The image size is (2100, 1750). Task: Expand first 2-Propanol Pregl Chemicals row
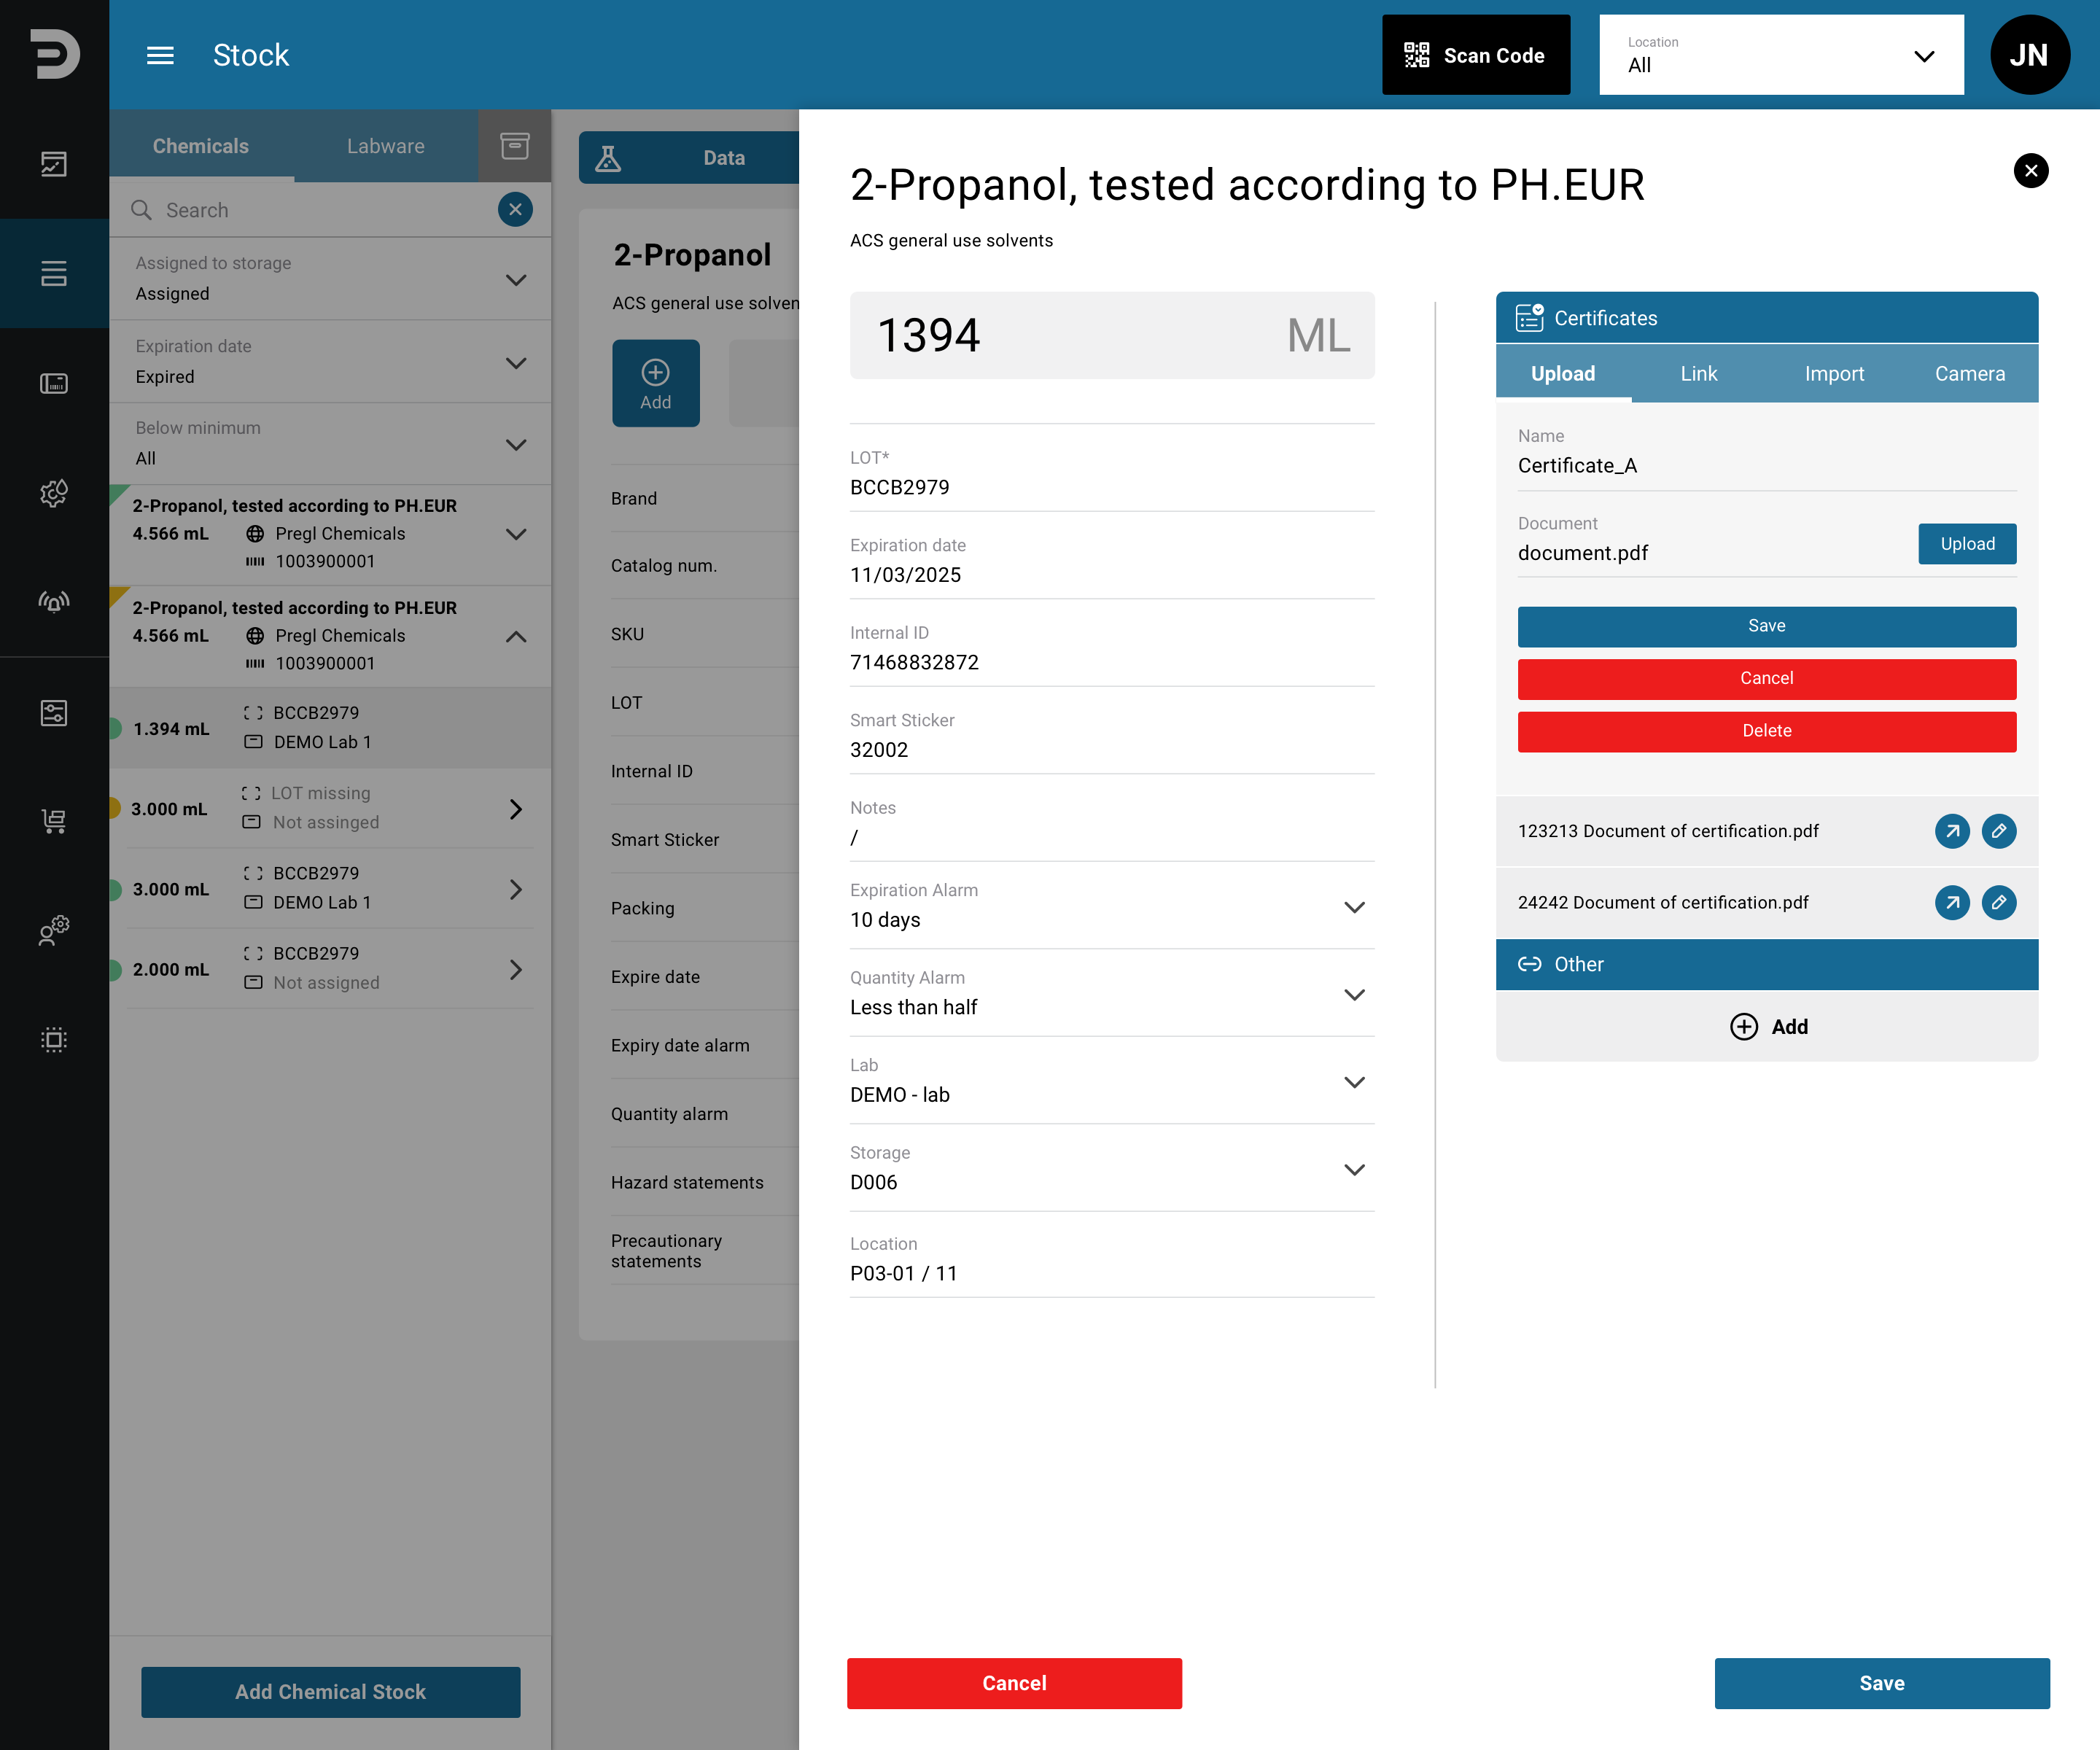click(515, 534)
